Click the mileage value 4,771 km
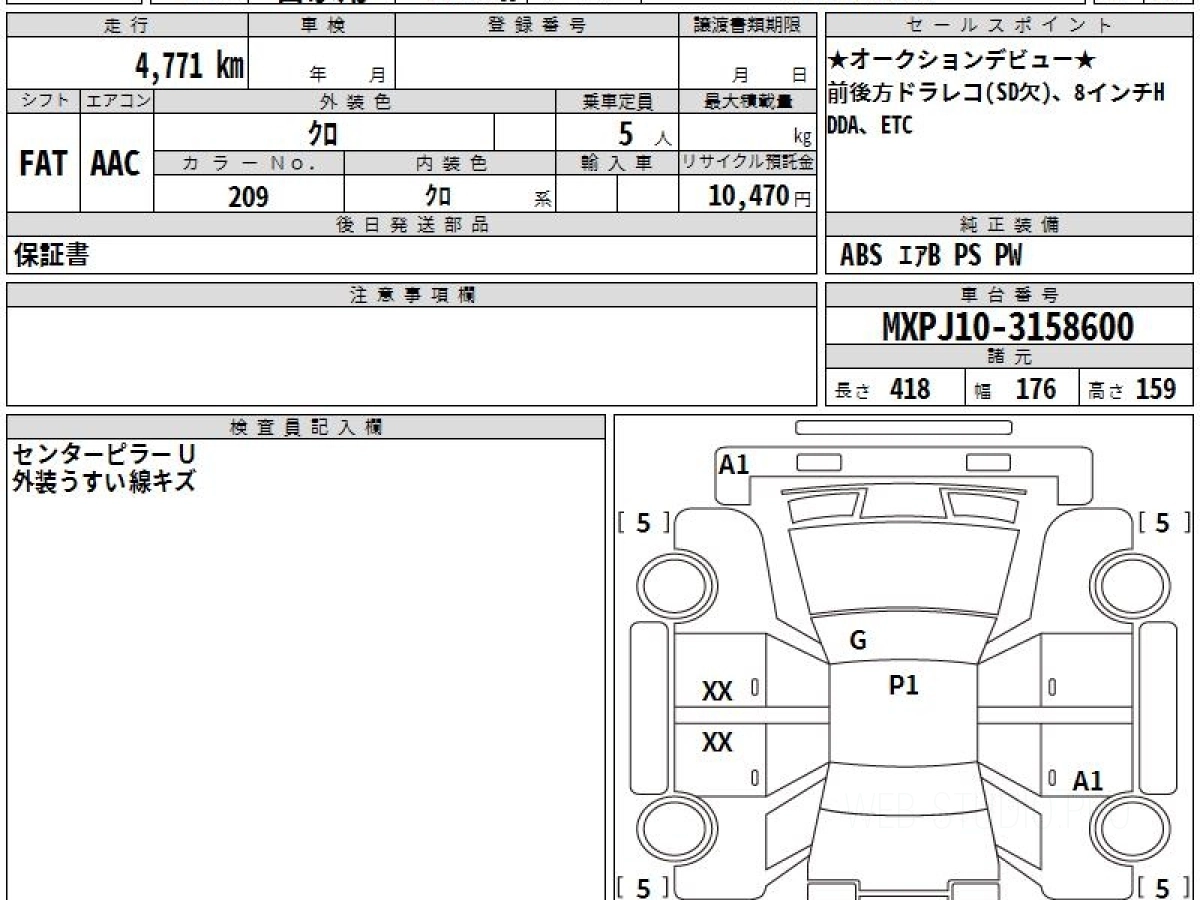Viewport: 1200px width, 900px height. [189, 66]
